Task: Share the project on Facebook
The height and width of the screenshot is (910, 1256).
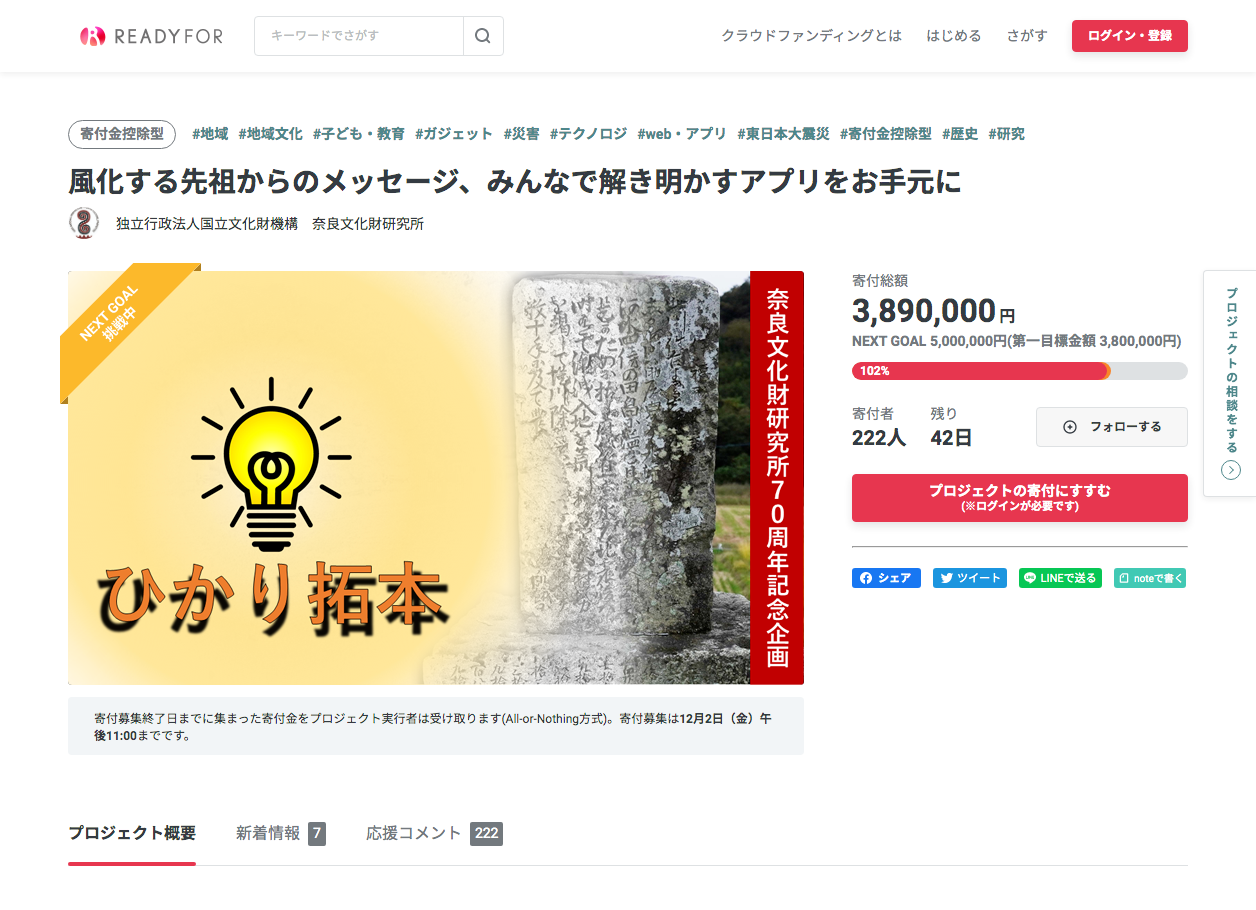Action: (886, 578)
